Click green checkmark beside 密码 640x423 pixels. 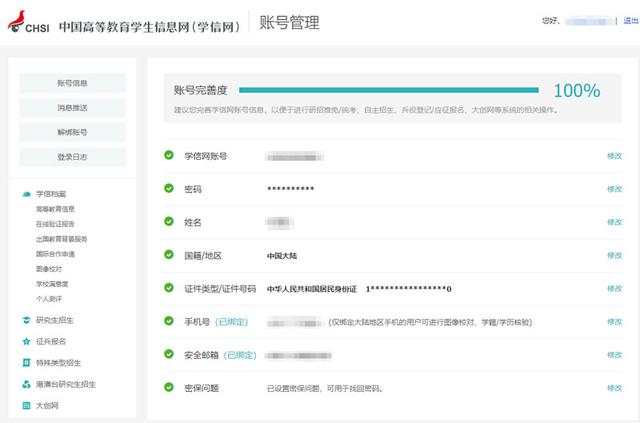(x=169, y=188)
